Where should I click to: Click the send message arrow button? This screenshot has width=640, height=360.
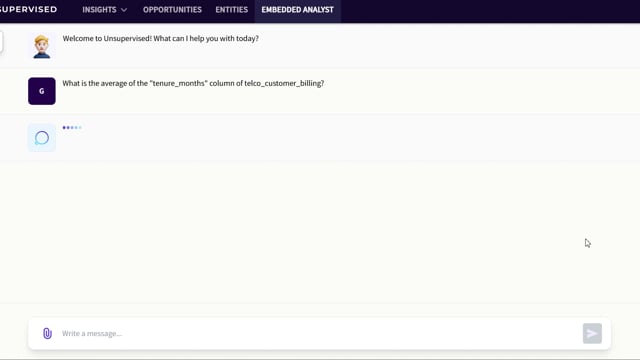pos(592,333)
